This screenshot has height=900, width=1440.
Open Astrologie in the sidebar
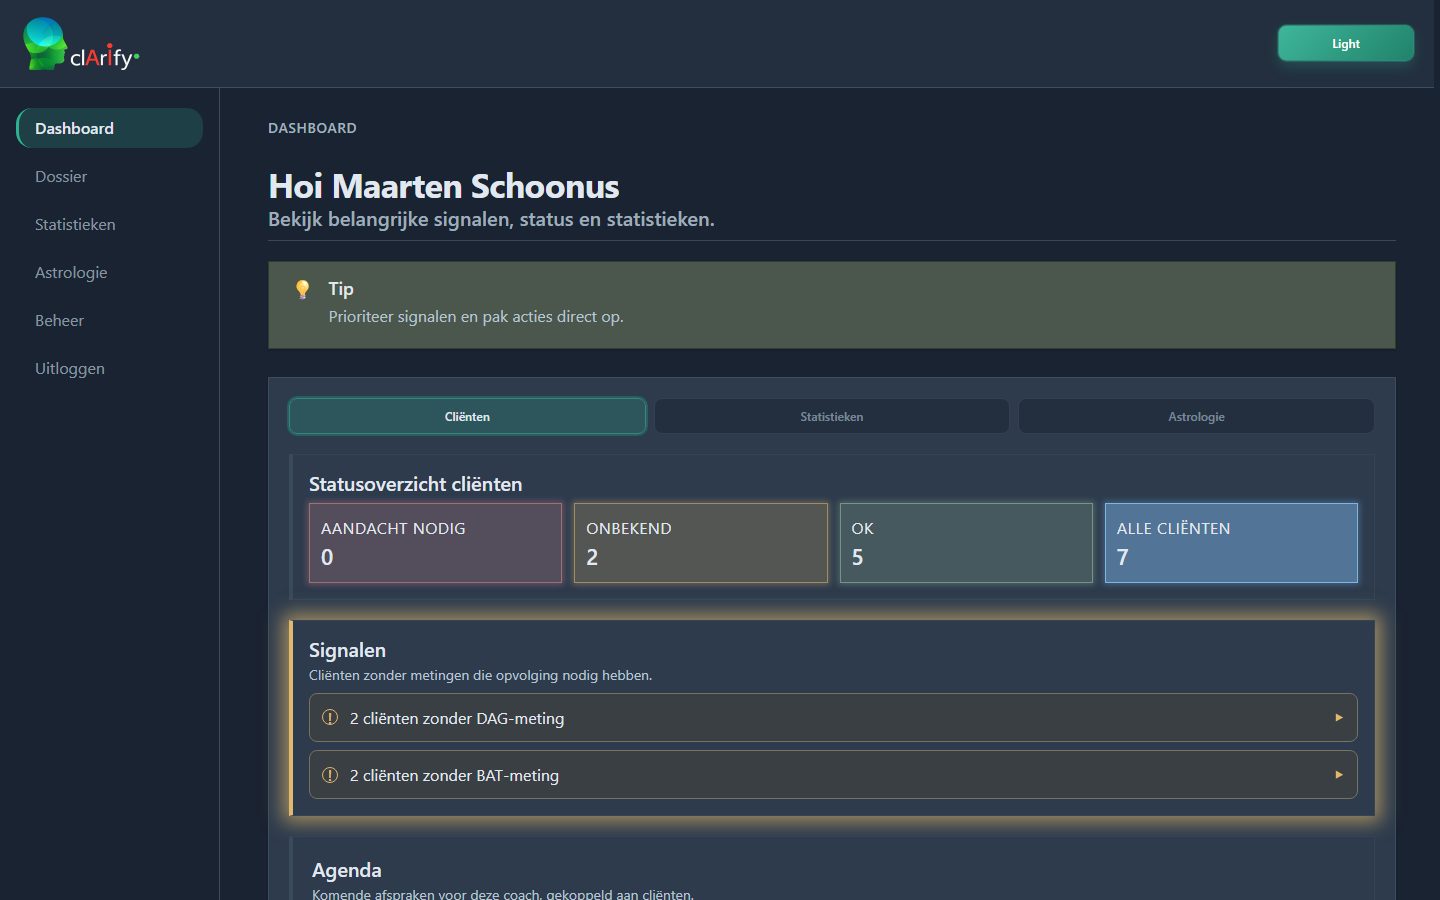coord(109,272)
